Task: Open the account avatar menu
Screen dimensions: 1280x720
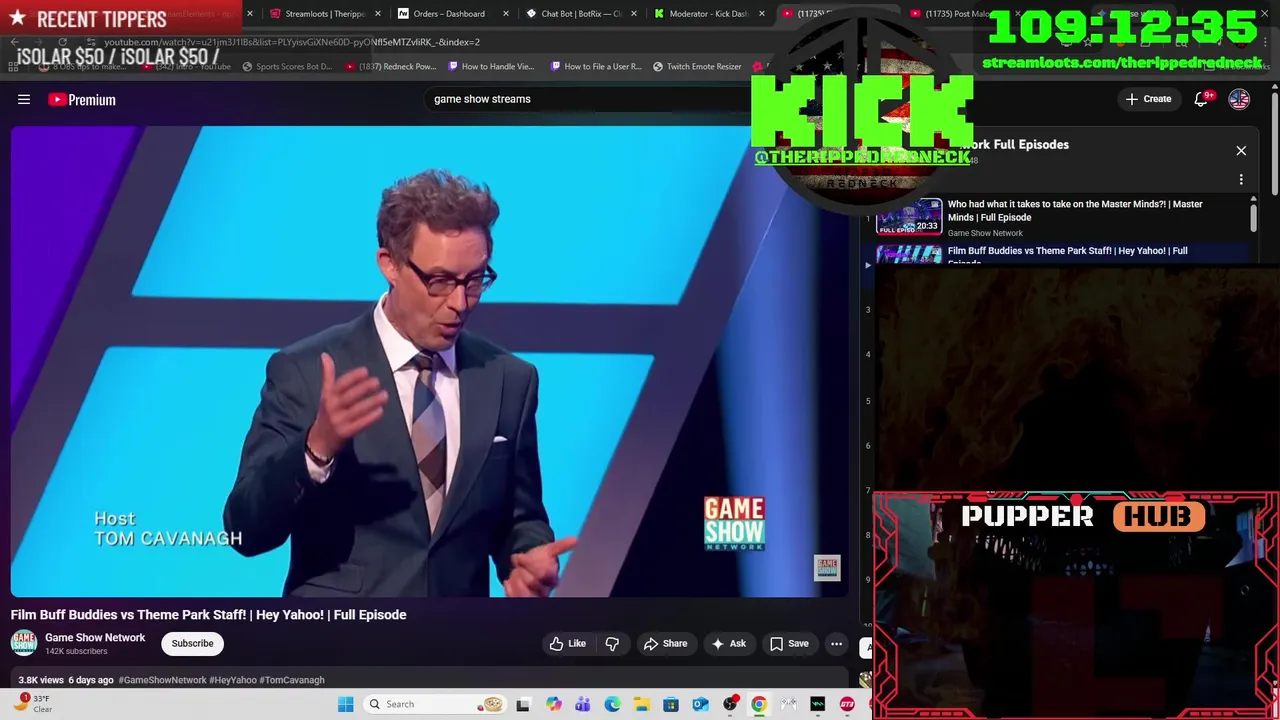Action: 1239,99
